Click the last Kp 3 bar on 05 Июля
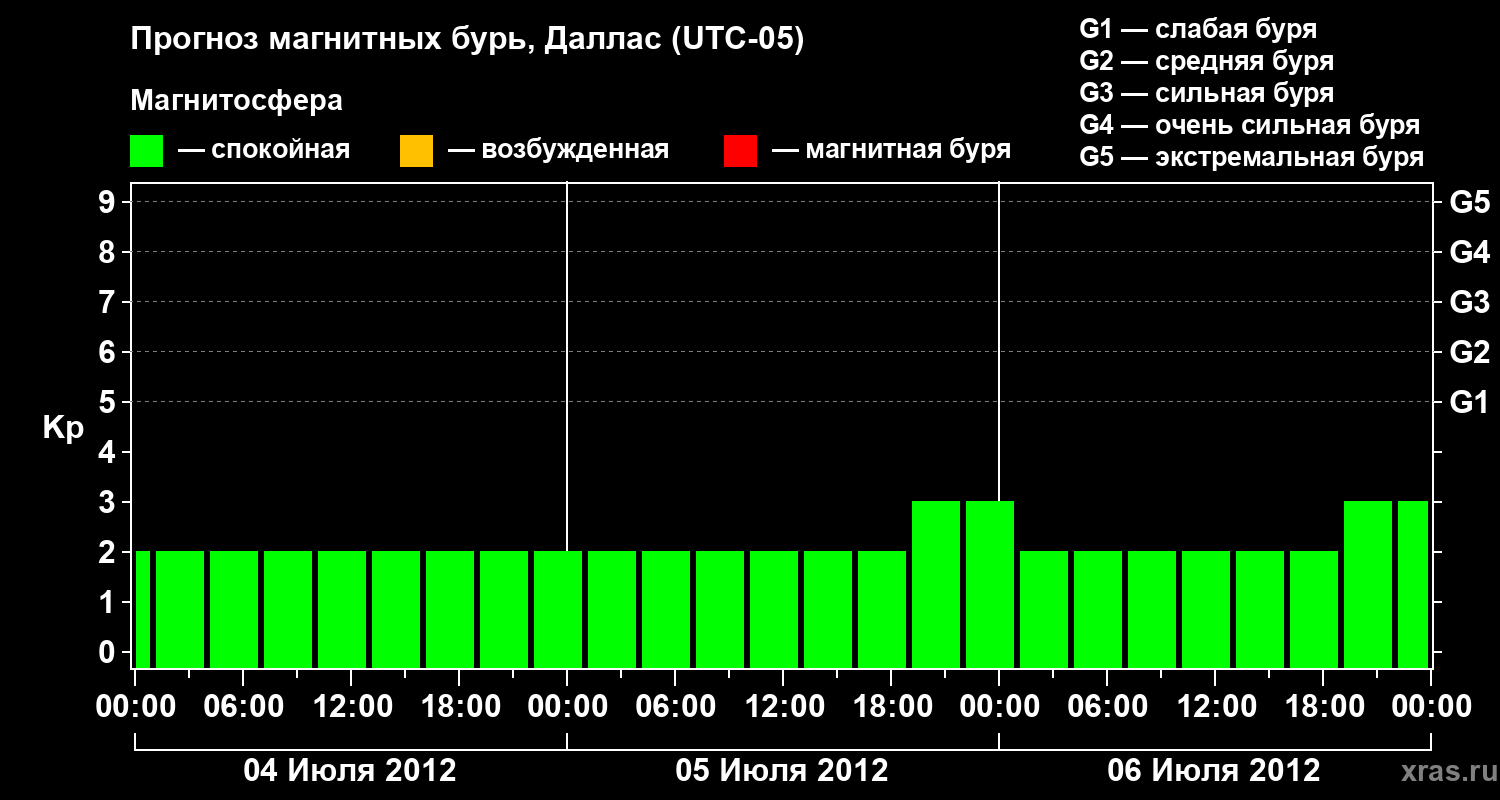The height and width of the screenshot is (800, 1500). pos(990,584)
